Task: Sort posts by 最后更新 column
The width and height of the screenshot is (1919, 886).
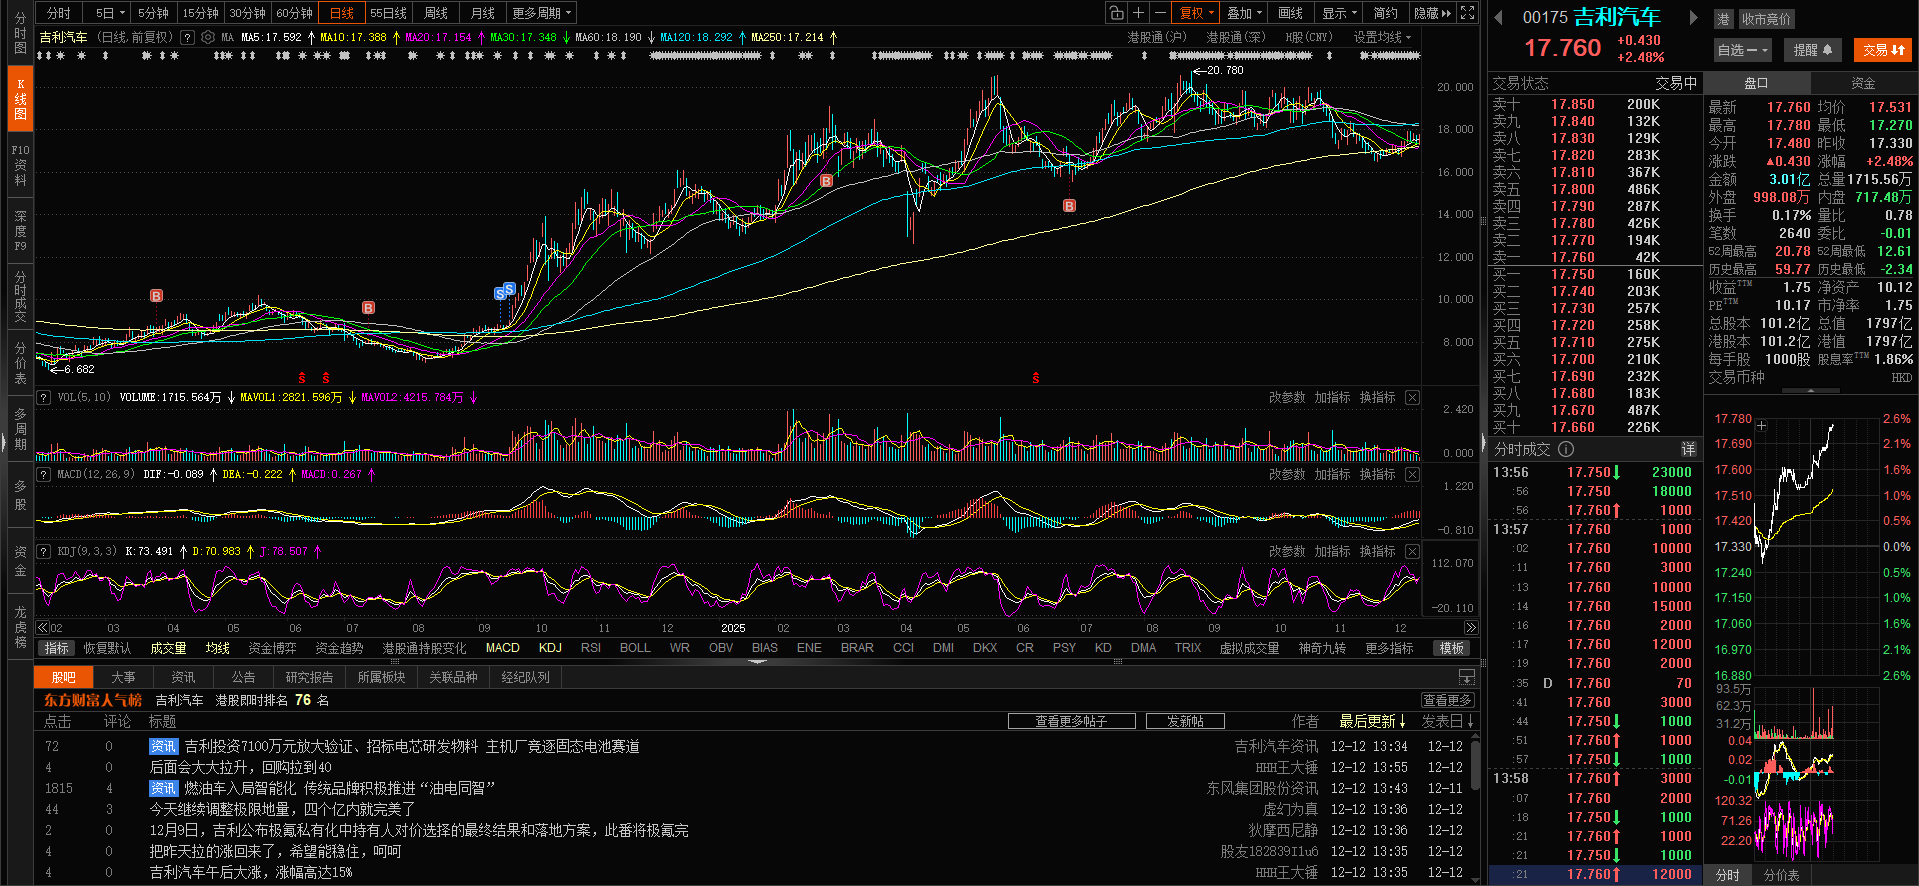Action: (x=1372, y=721)
